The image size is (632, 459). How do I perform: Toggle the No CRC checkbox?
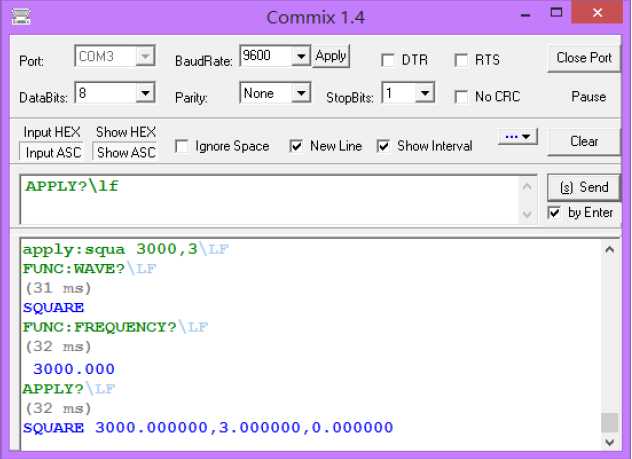point(461,97)
